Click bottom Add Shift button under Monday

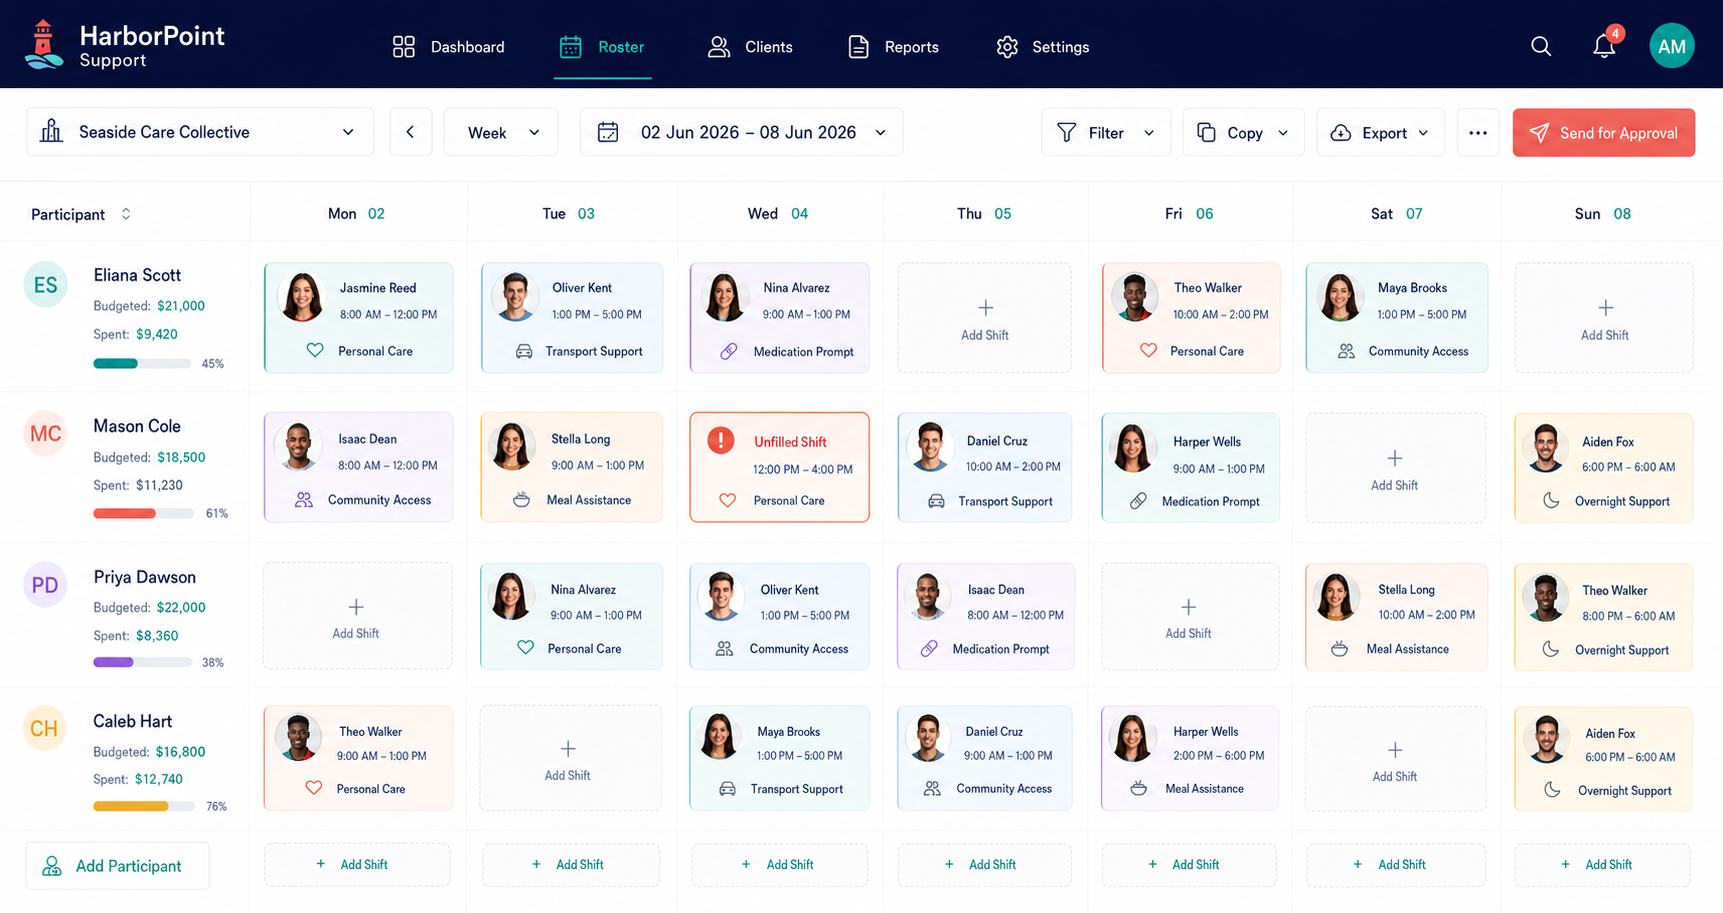357,865
